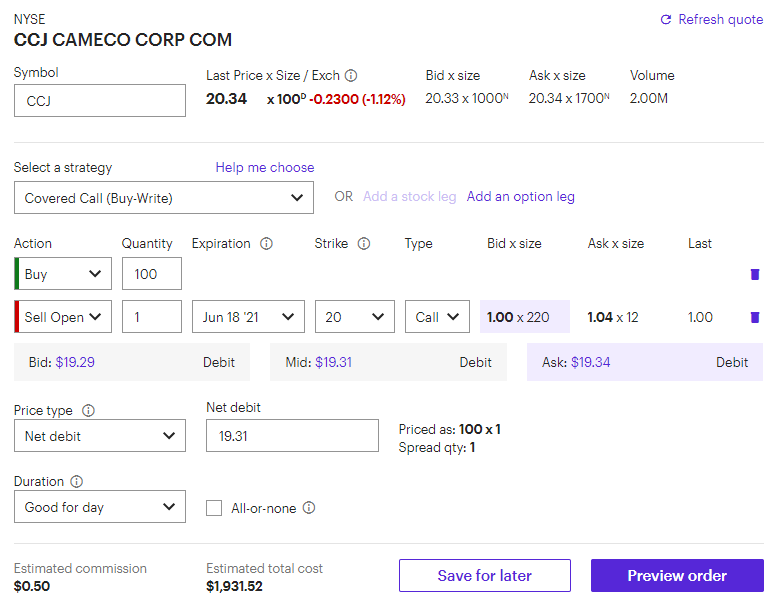776x605 pixels.
Task: Click the All-or-none info icon
Action: pyautogui.click(x=309, y=508)
